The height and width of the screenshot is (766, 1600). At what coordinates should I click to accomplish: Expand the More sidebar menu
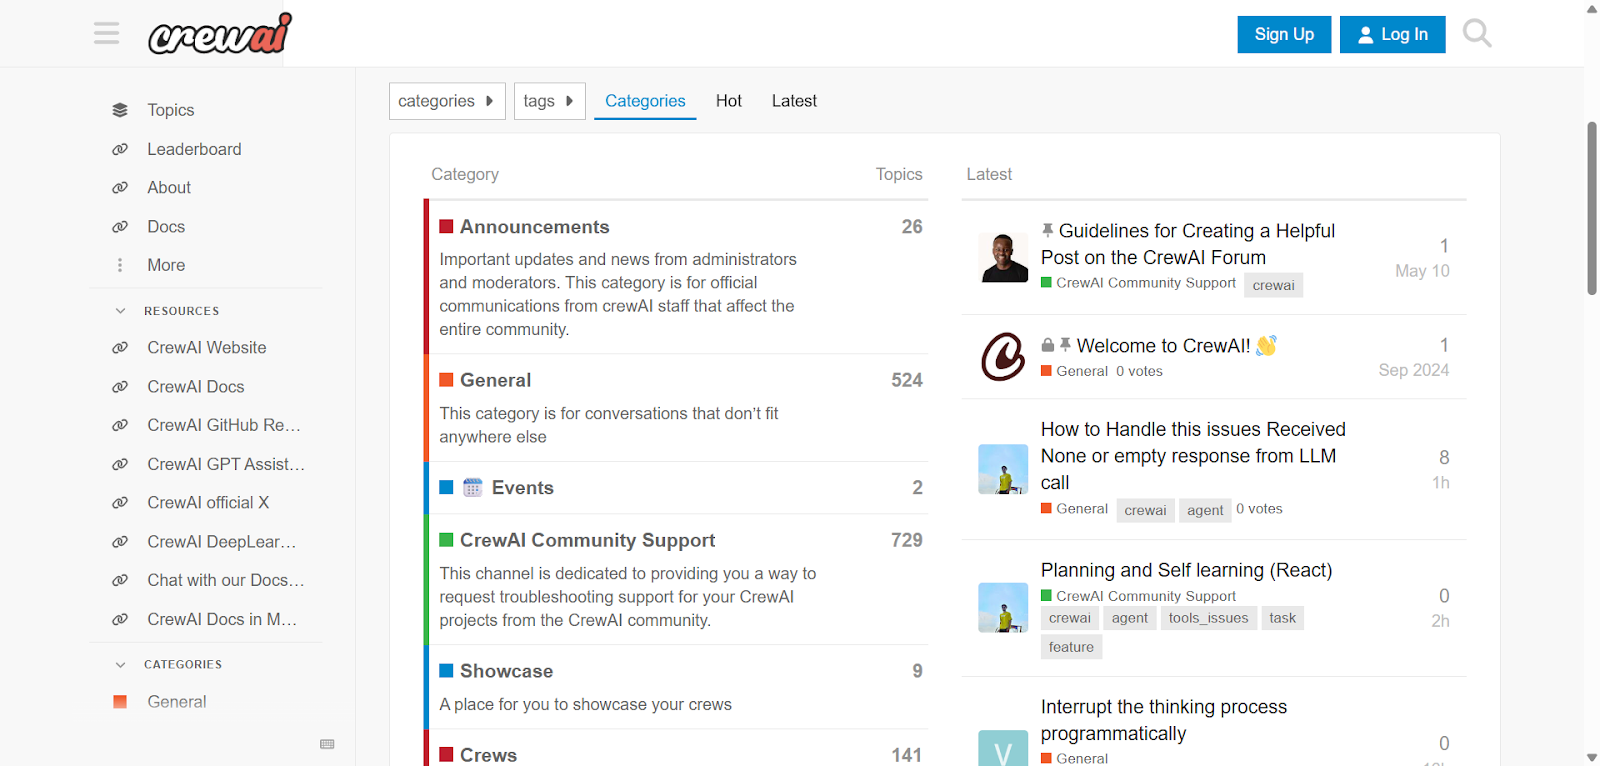166,265
